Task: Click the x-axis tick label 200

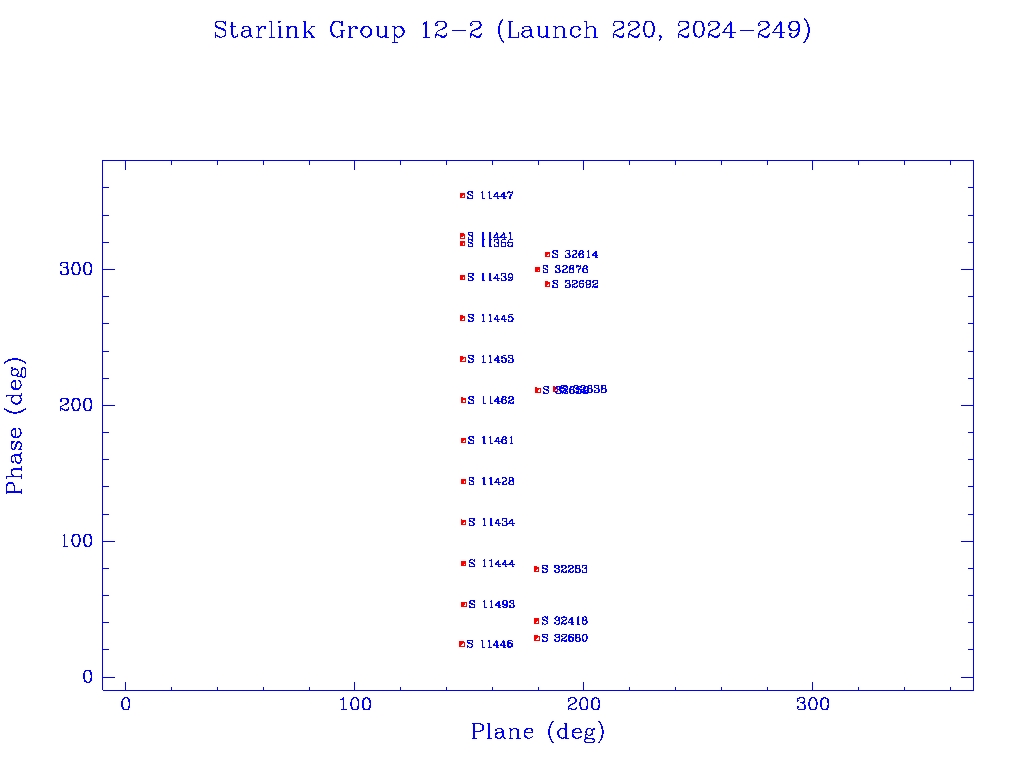Action: click(x=583, y=705)
